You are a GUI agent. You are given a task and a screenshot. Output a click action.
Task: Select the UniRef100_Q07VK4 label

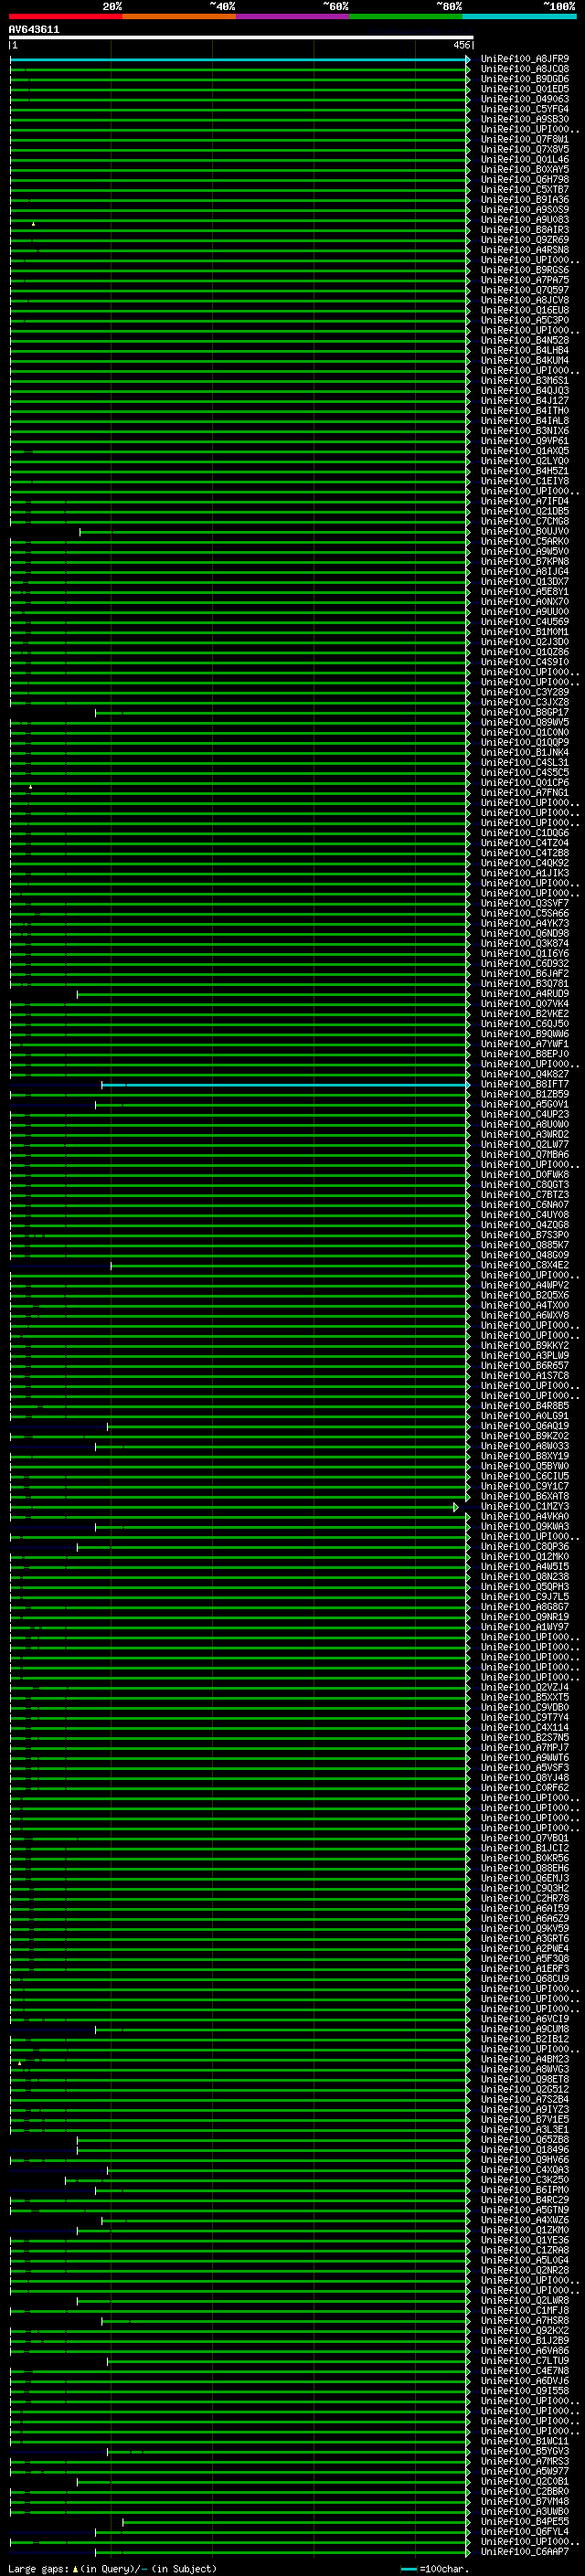525,1004
